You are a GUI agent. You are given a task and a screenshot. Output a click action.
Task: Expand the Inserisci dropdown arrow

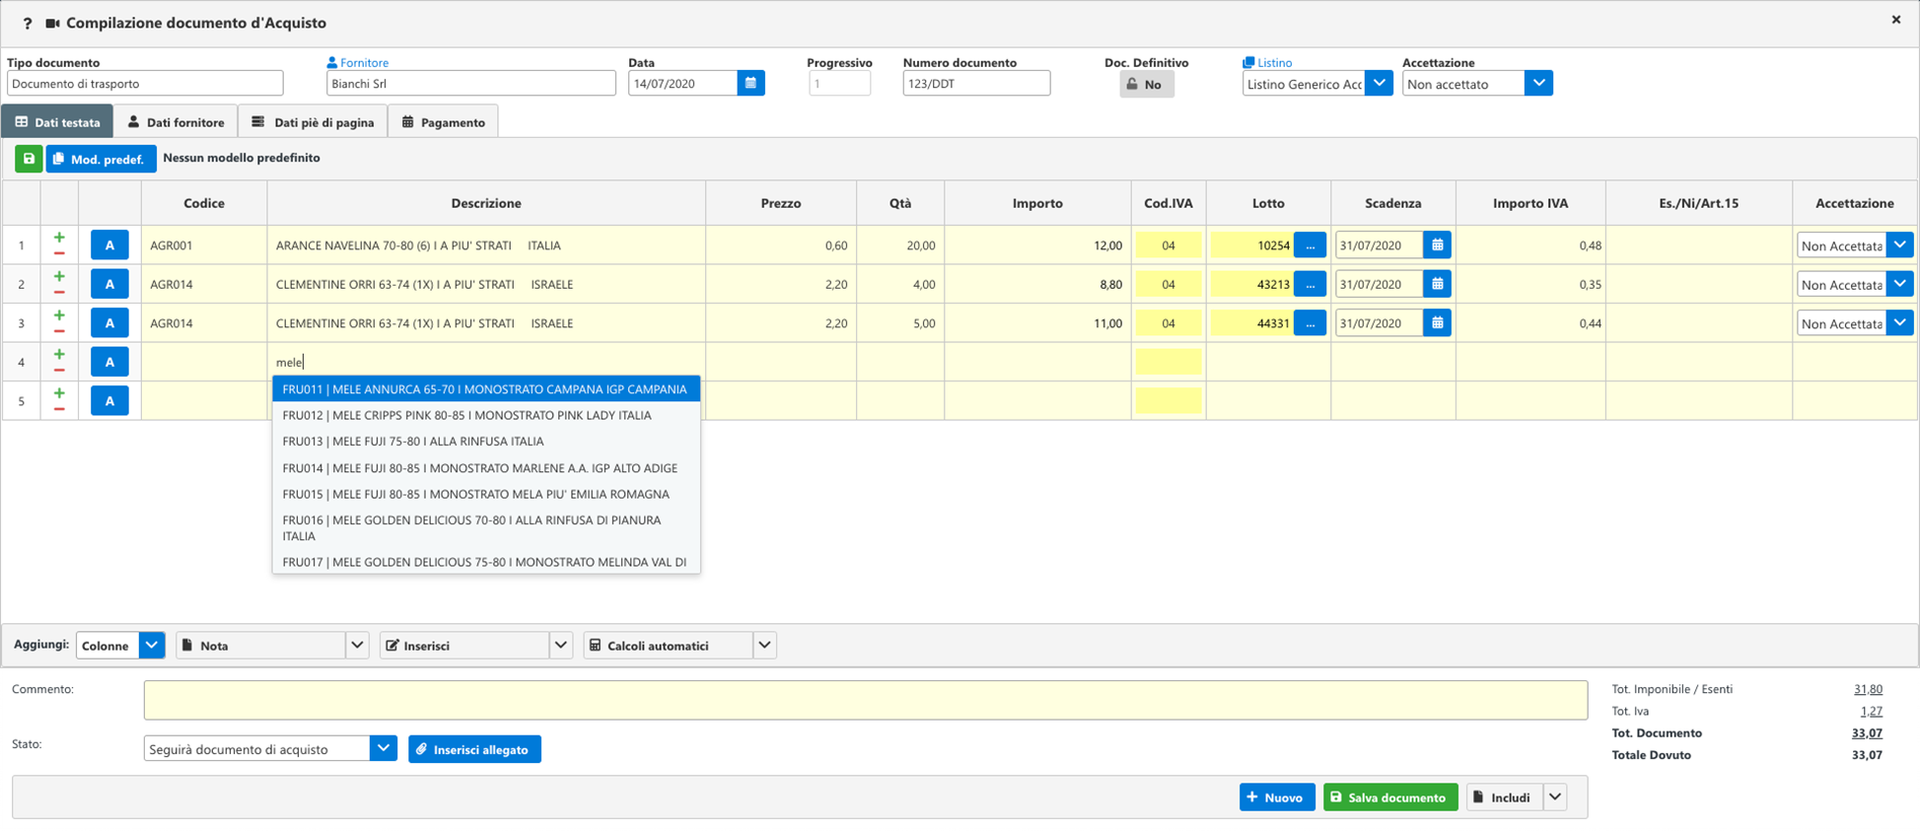point(561,645)
